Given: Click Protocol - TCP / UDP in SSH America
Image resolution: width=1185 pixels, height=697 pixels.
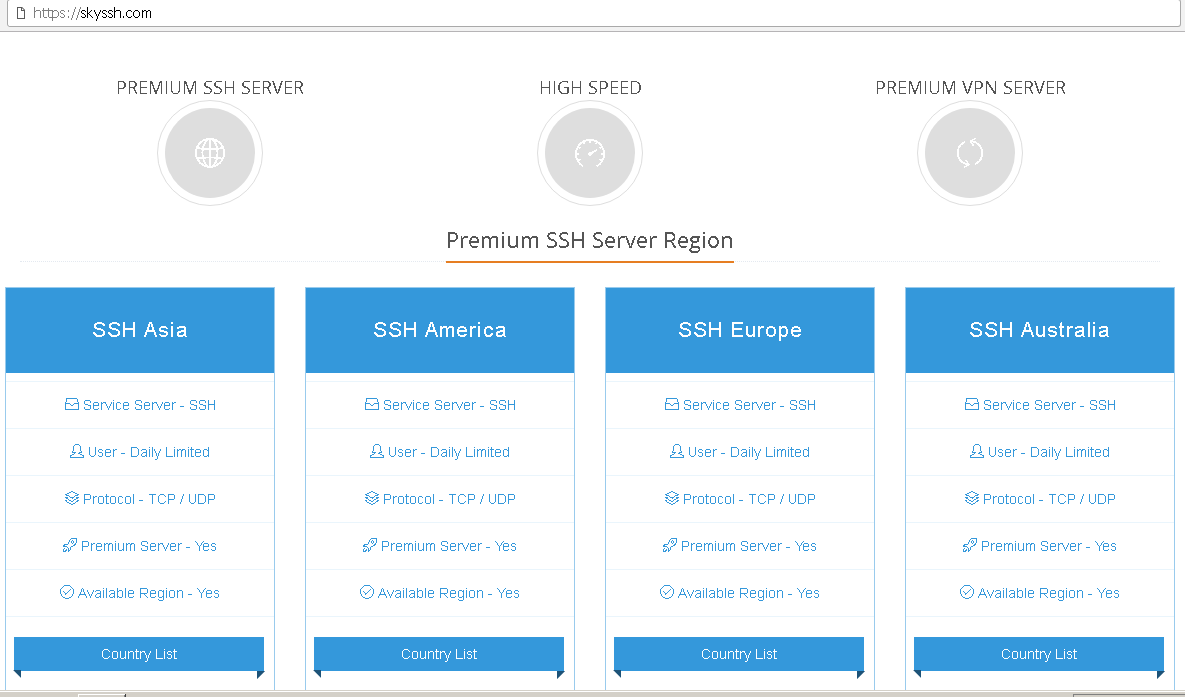Looking at the screenshot, I should pyautogui.click(x=449, y=499).
